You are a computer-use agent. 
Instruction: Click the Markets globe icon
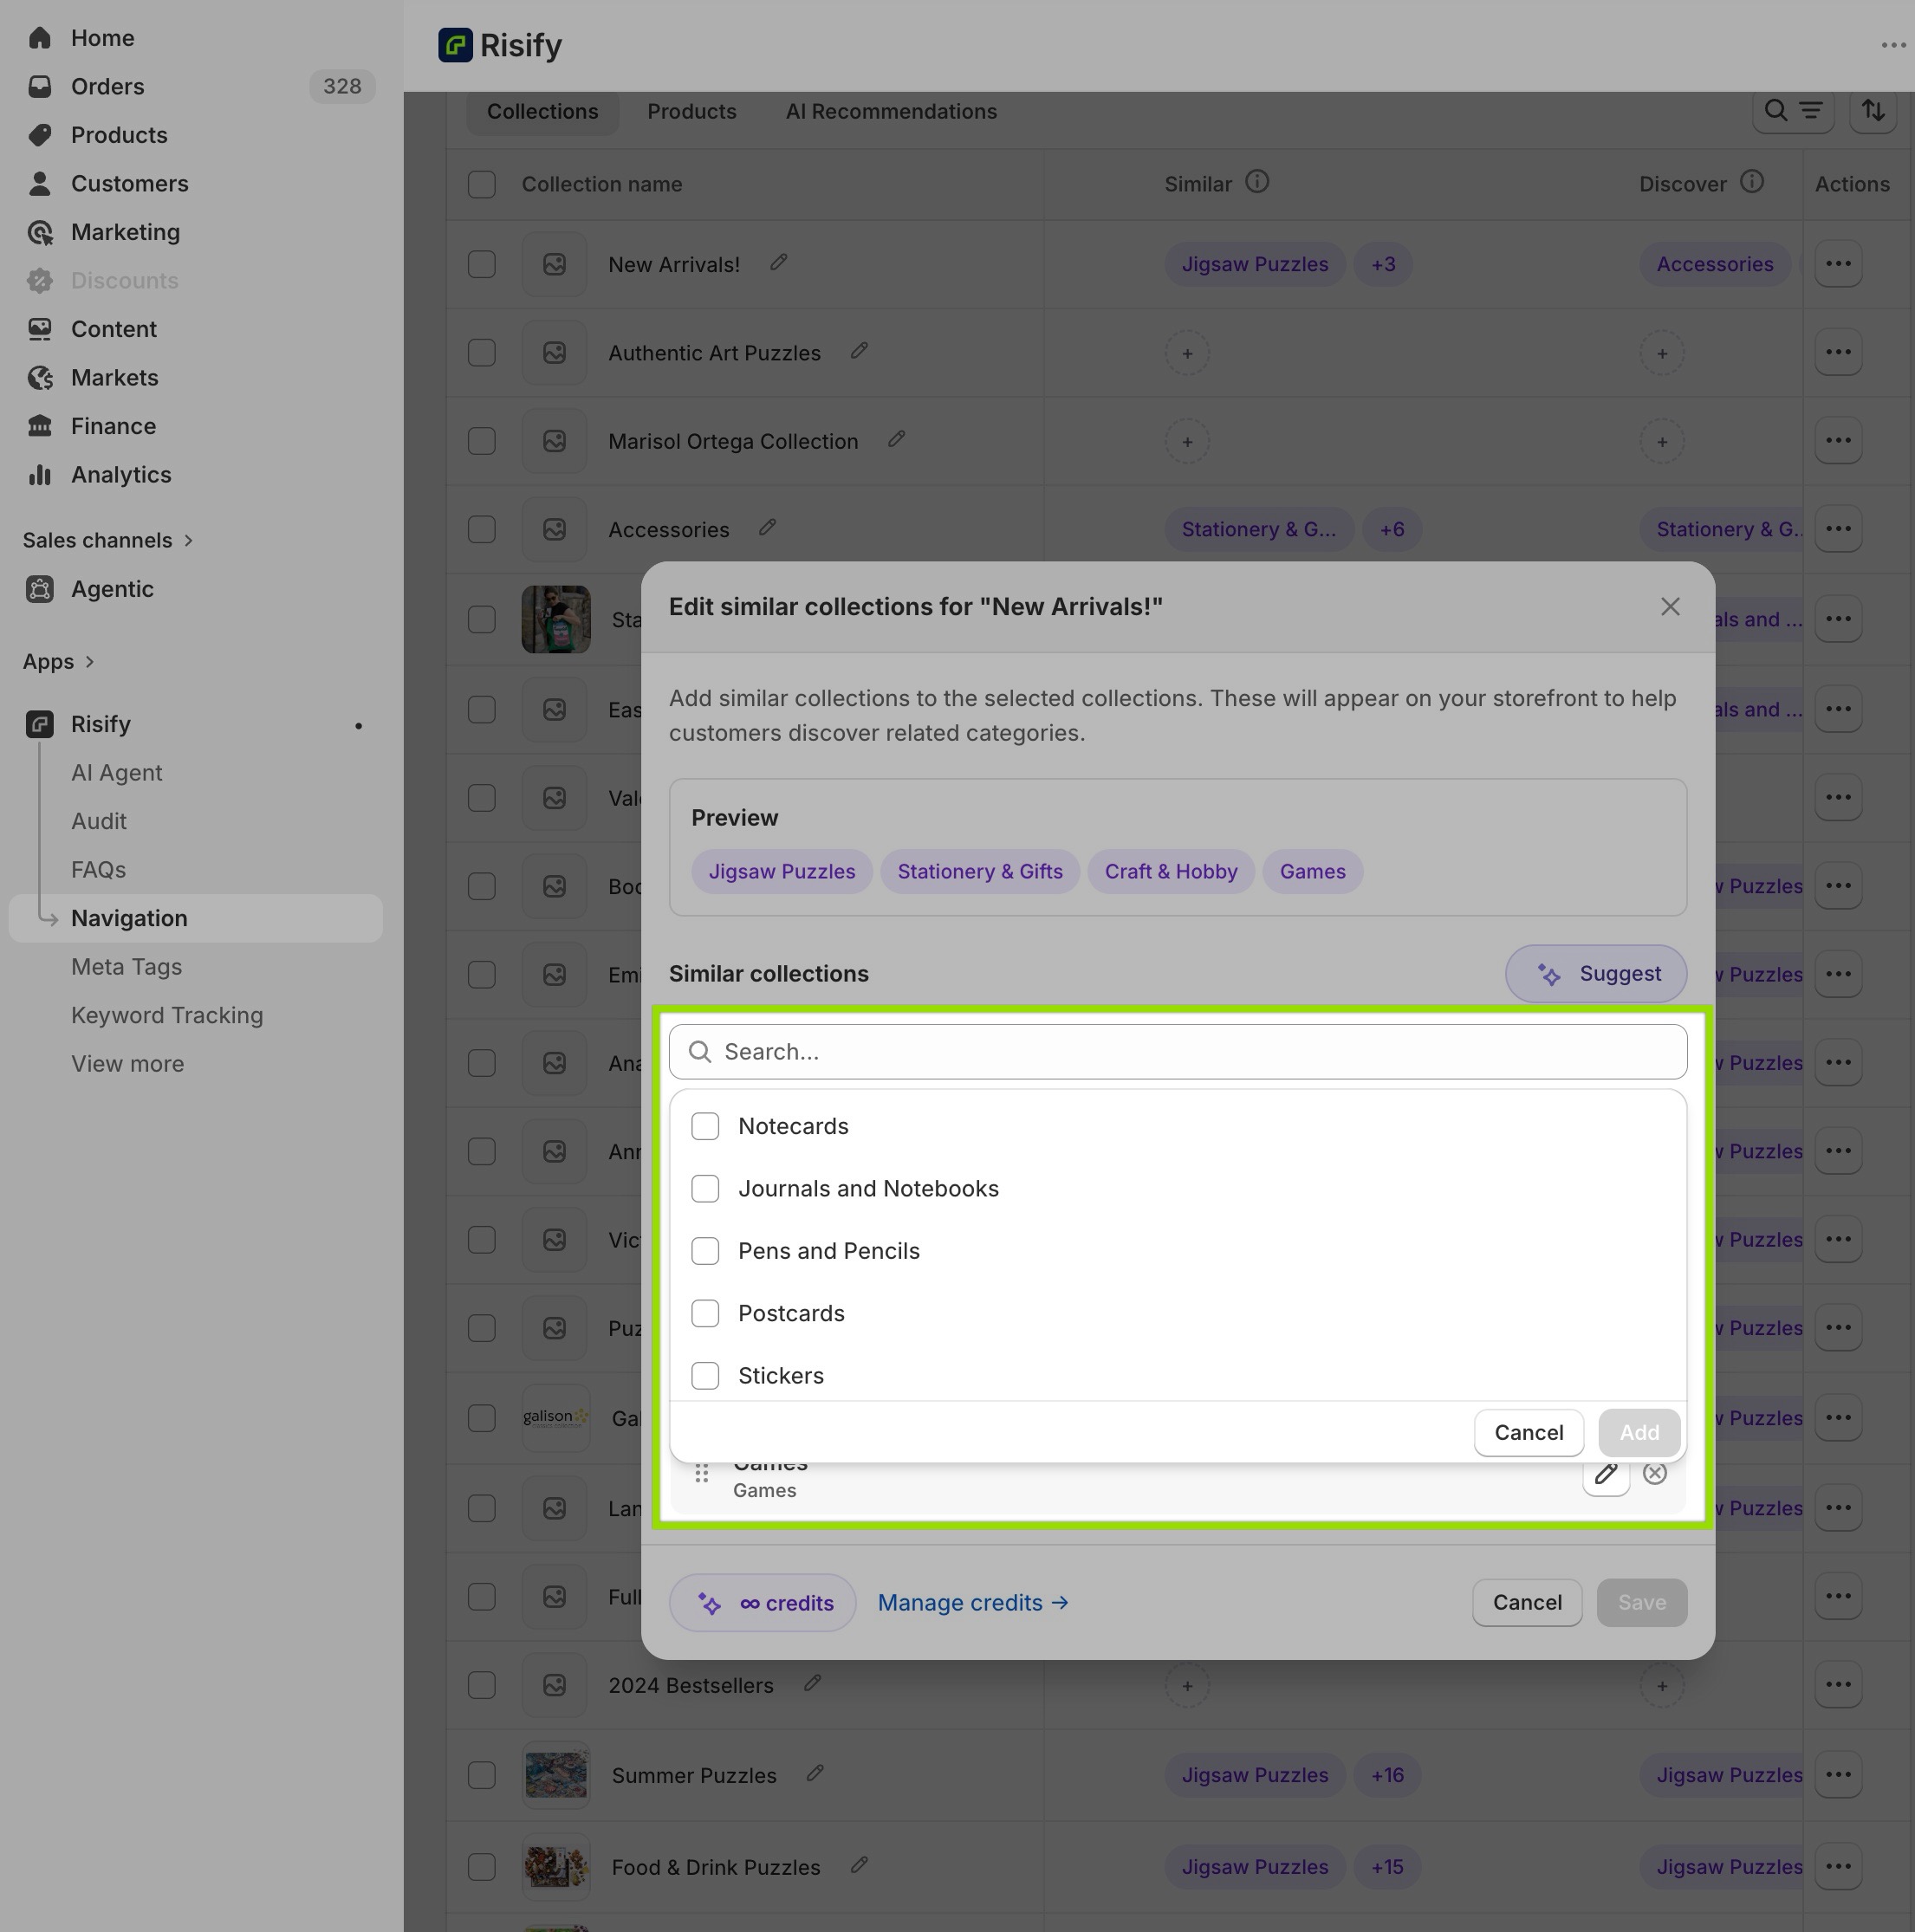point(40,378)
